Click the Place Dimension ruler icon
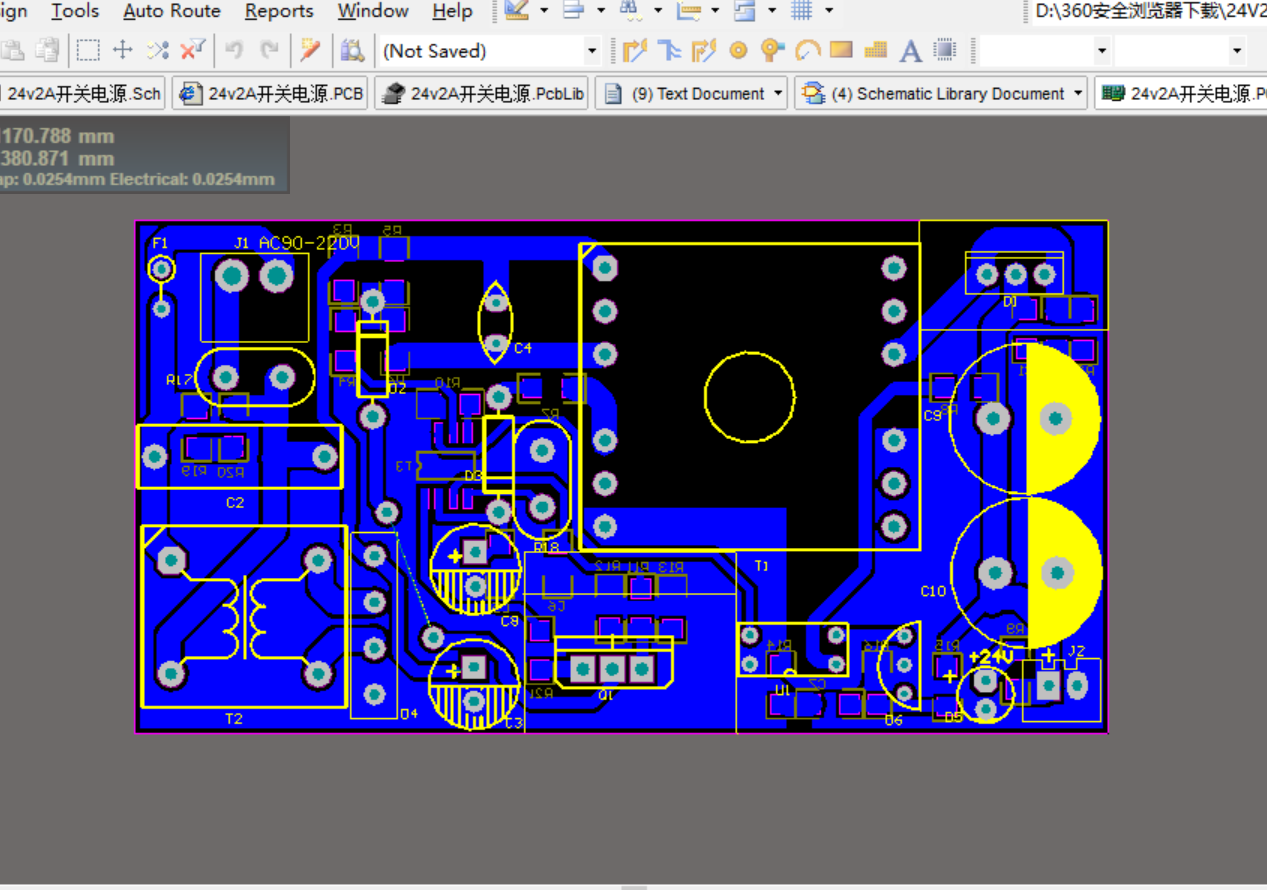The image size is (1267, 890). pyautogui.click(x=688, y=11)
